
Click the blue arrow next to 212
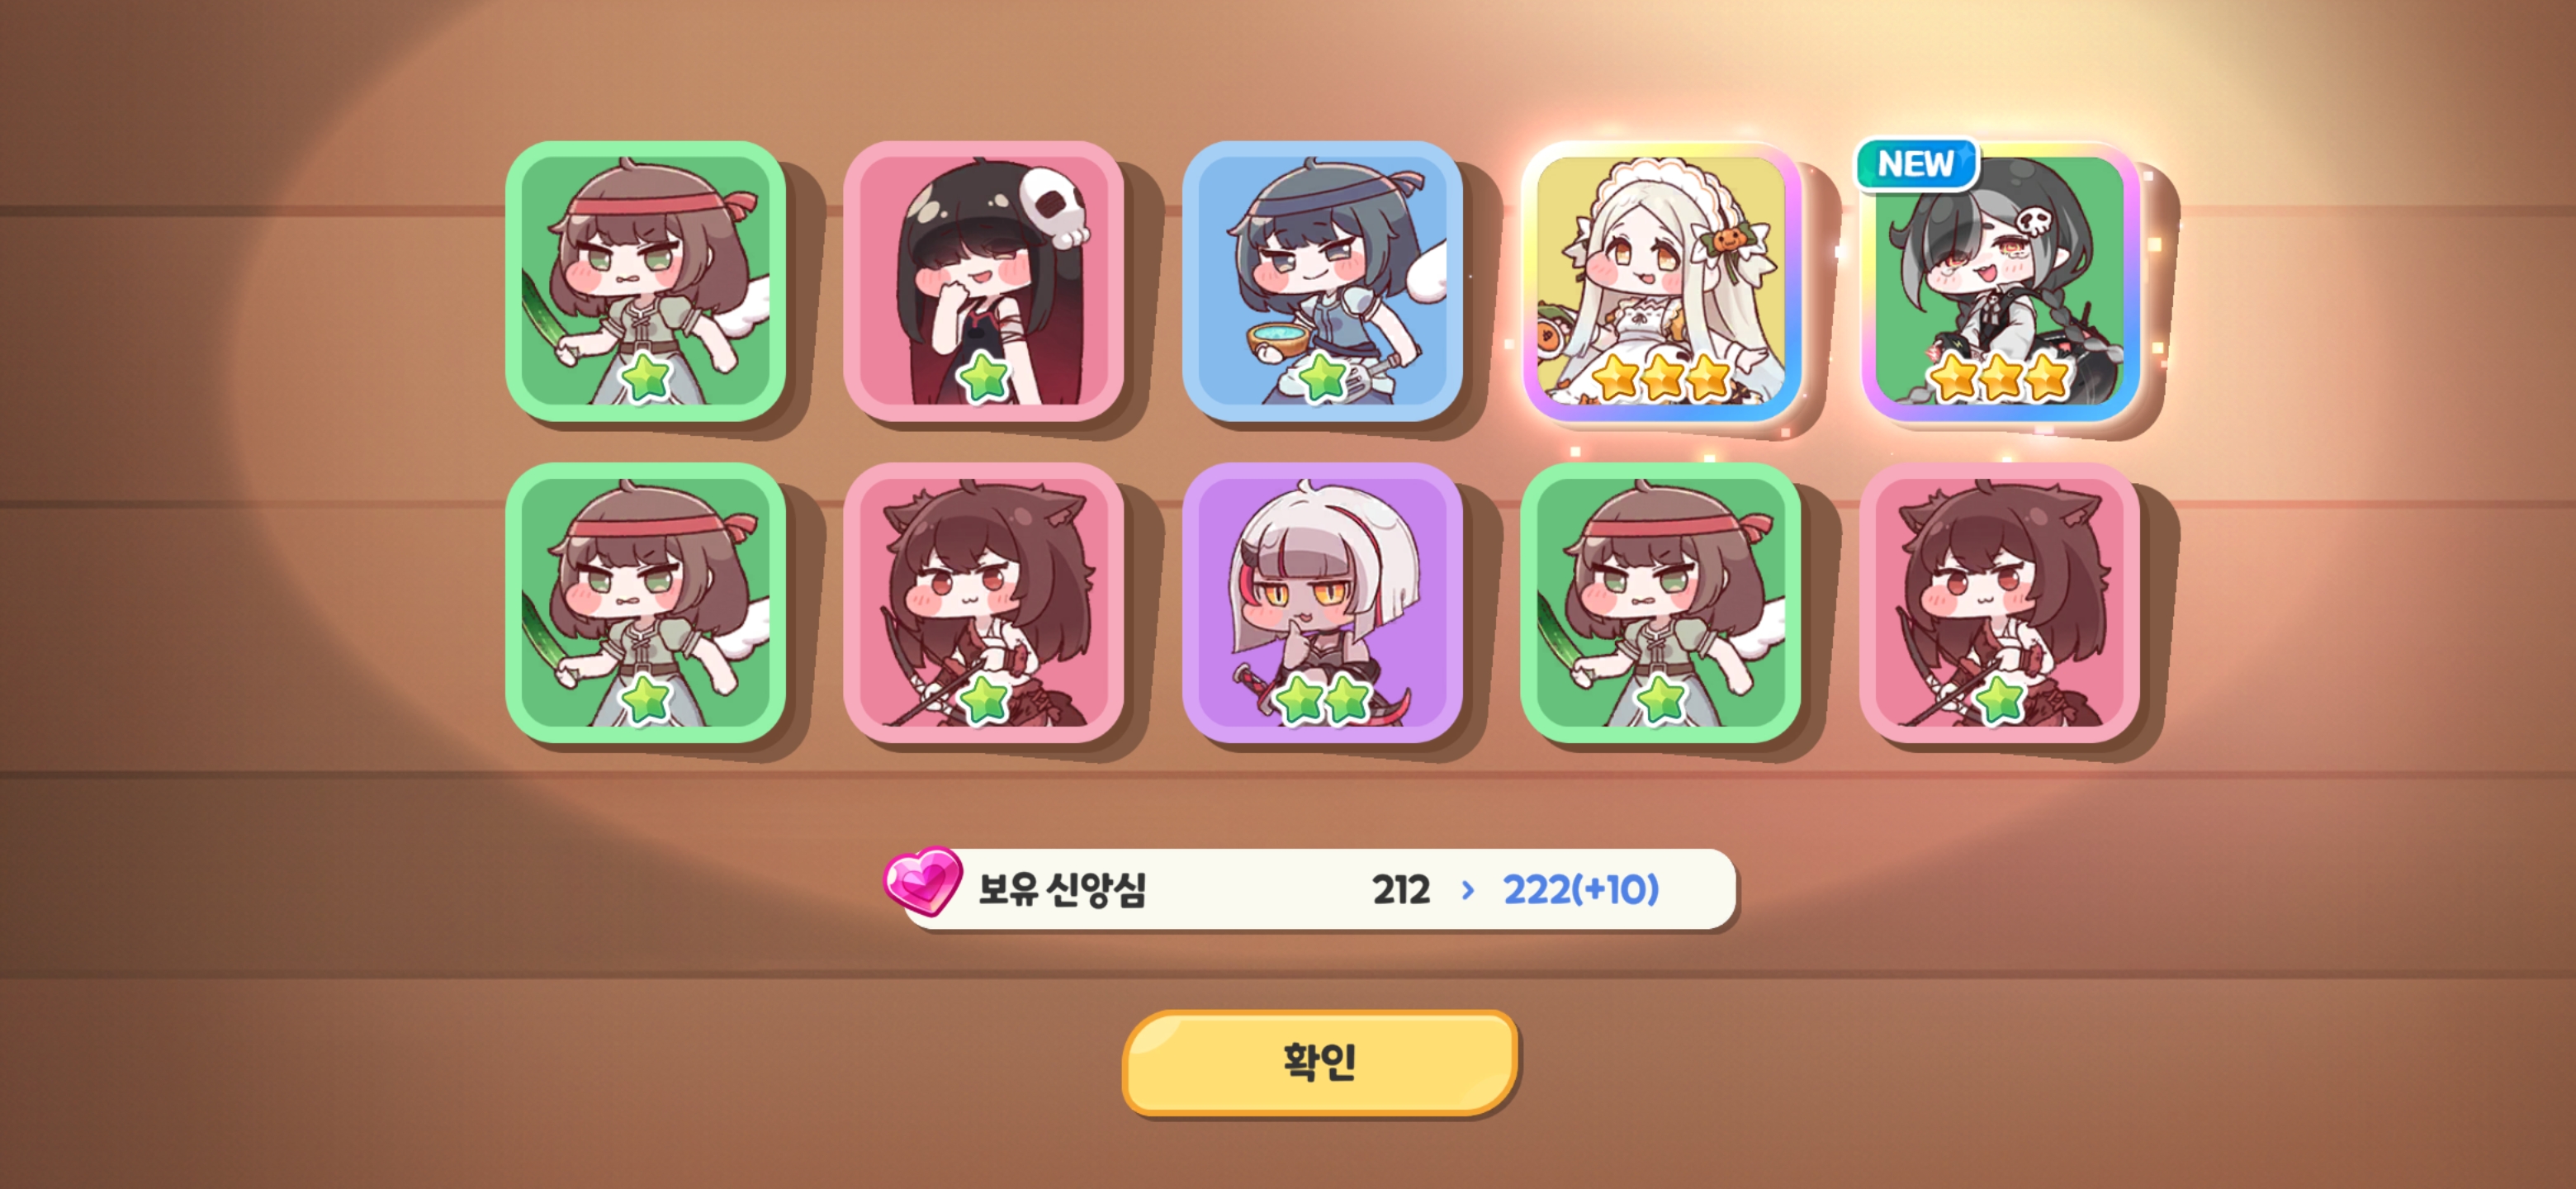(1467, 889)
